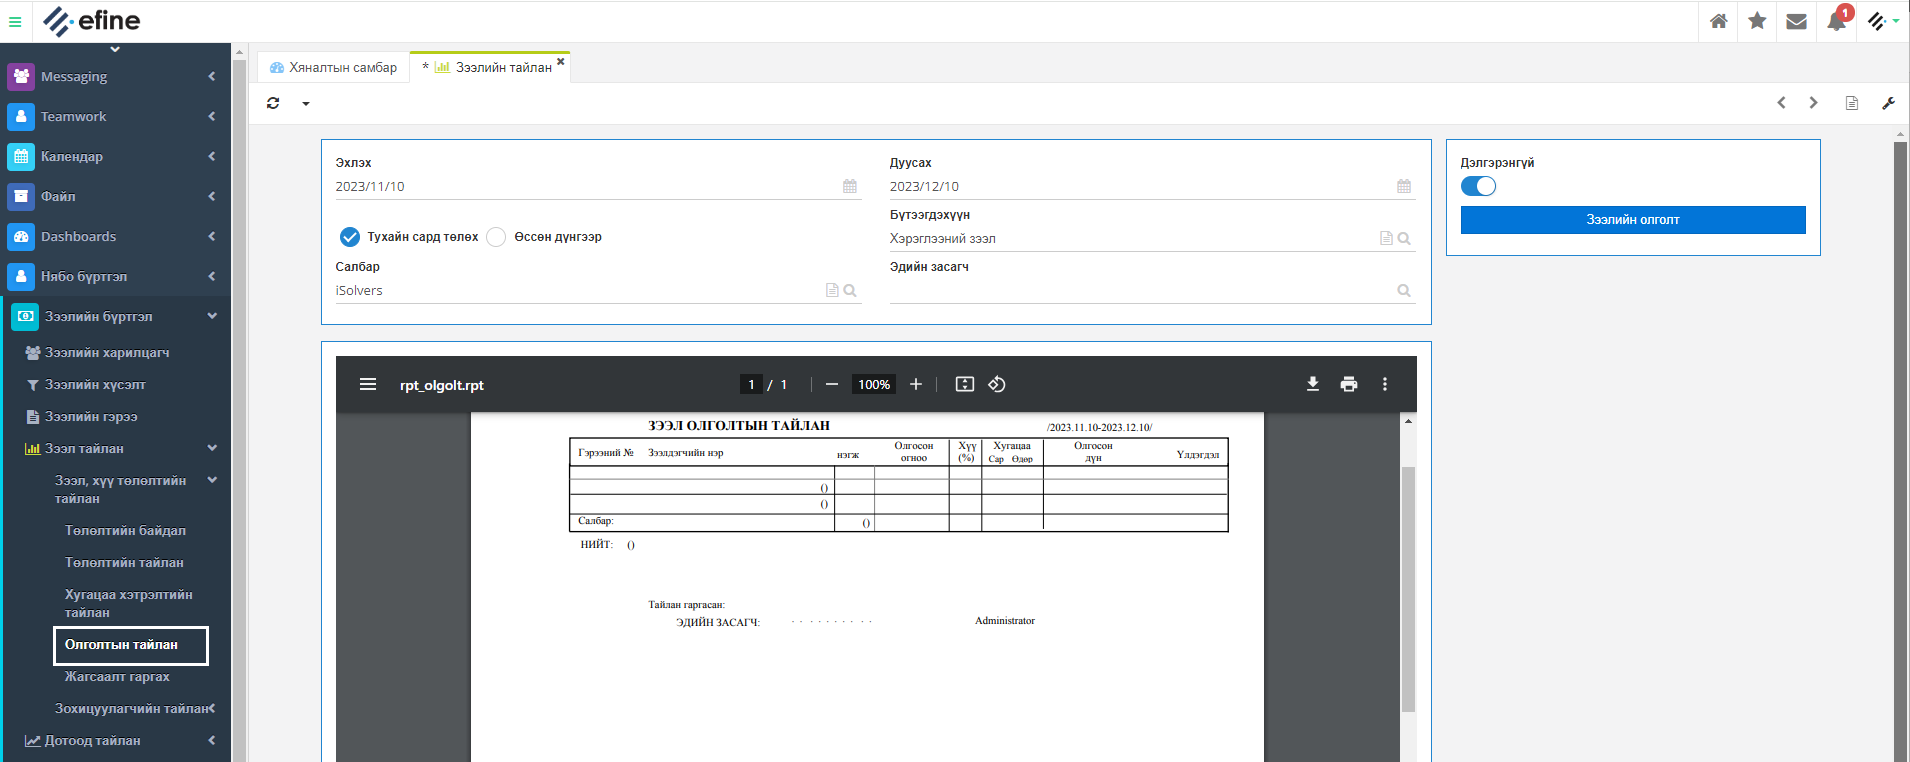Open the efine user menu dropdown

1883,21
